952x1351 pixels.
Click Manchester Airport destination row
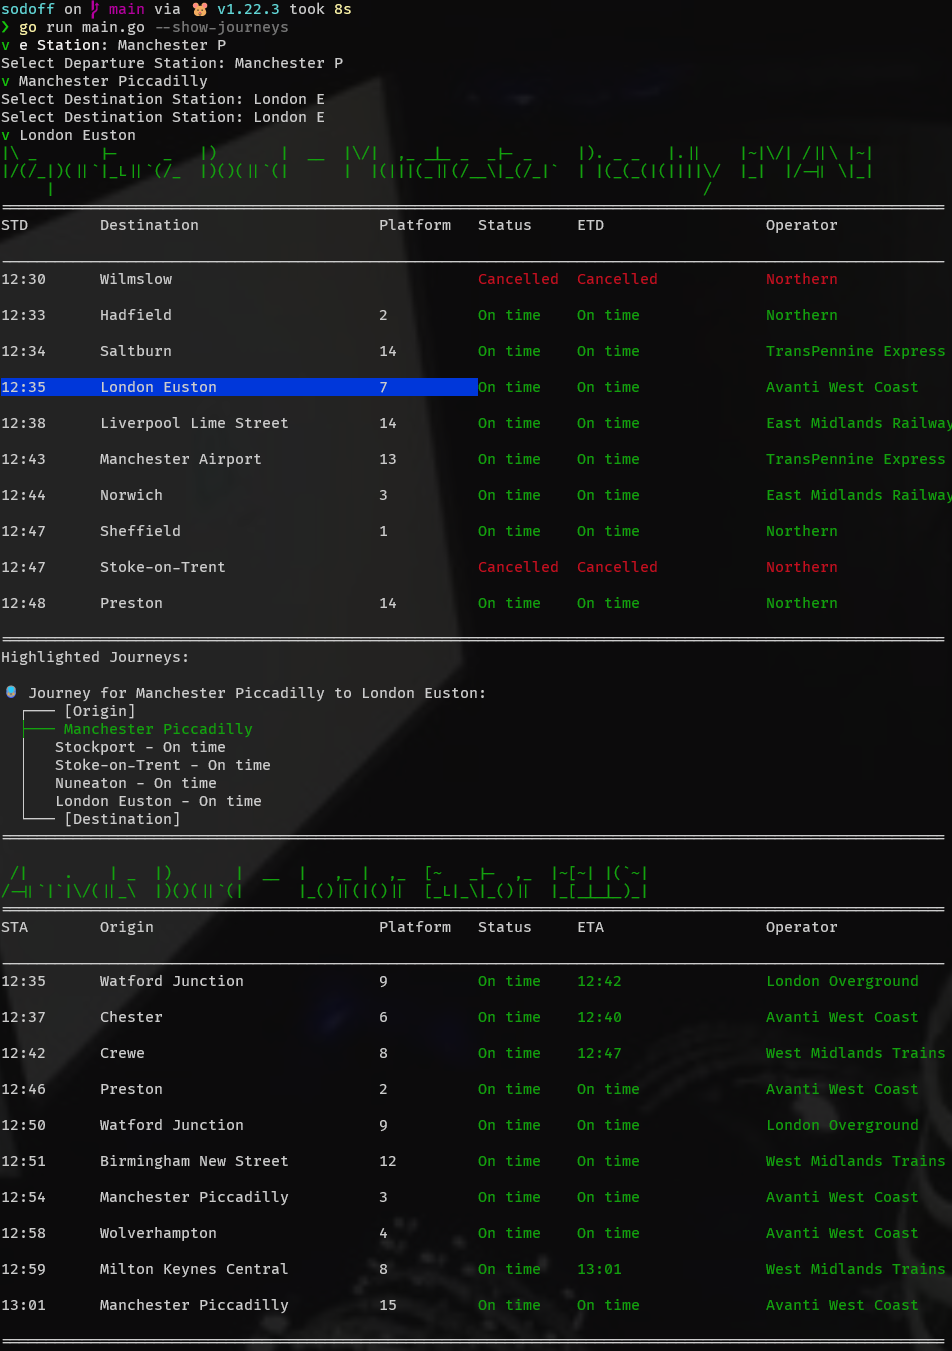(x=181, y=459)
